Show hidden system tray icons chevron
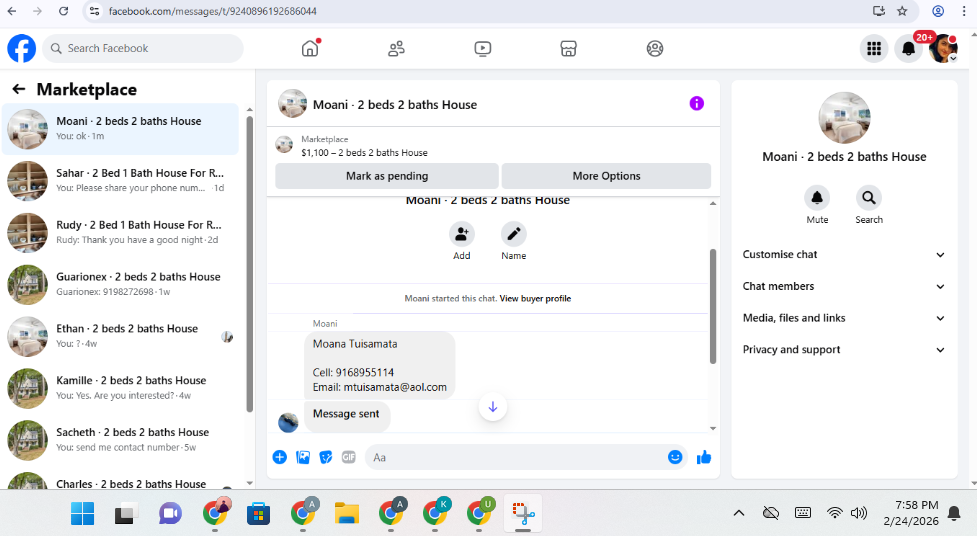The width and height of the screenshot is (977, 536). pos(739,513)
